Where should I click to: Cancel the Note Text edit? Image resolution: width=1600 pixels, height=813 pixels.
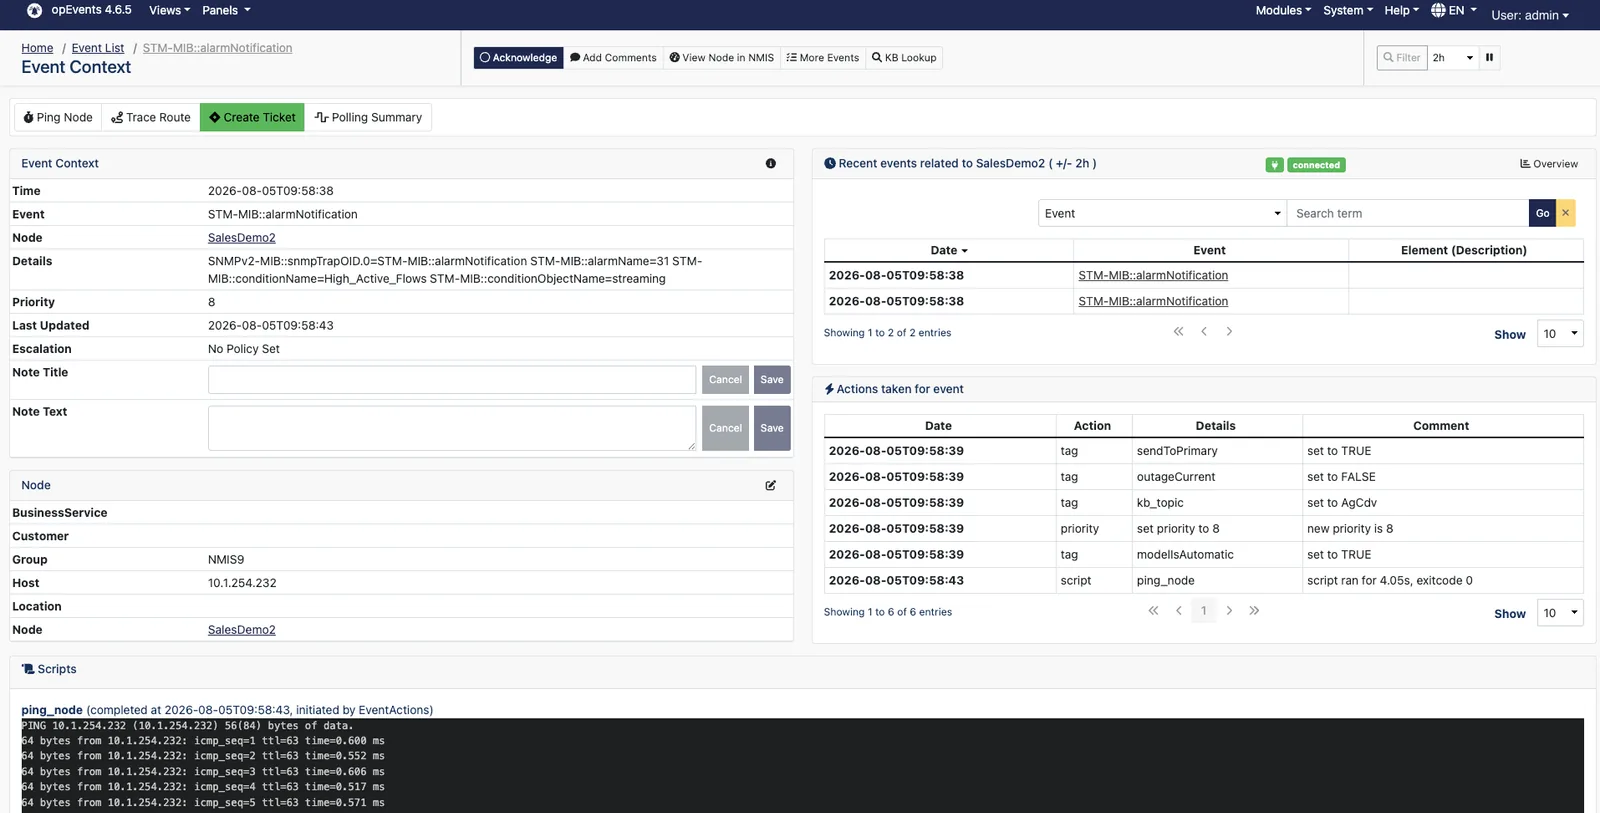pyautogui.click(x=725, y=428)
